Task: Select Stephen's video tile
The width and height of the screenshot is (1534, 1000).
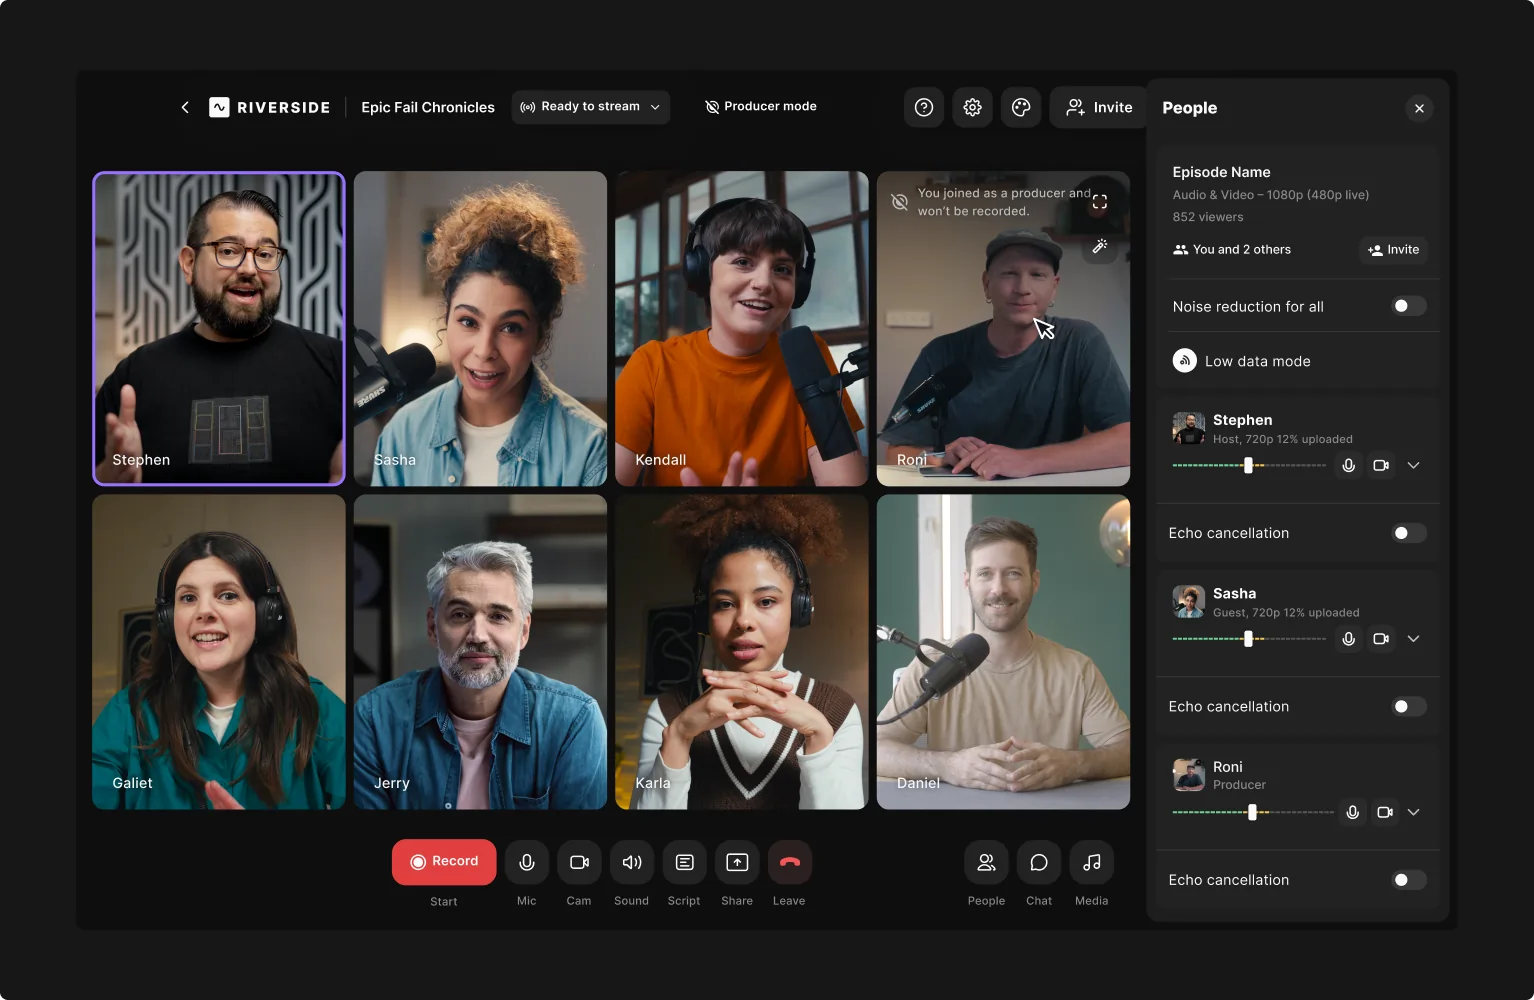Action: coord(219,328)
